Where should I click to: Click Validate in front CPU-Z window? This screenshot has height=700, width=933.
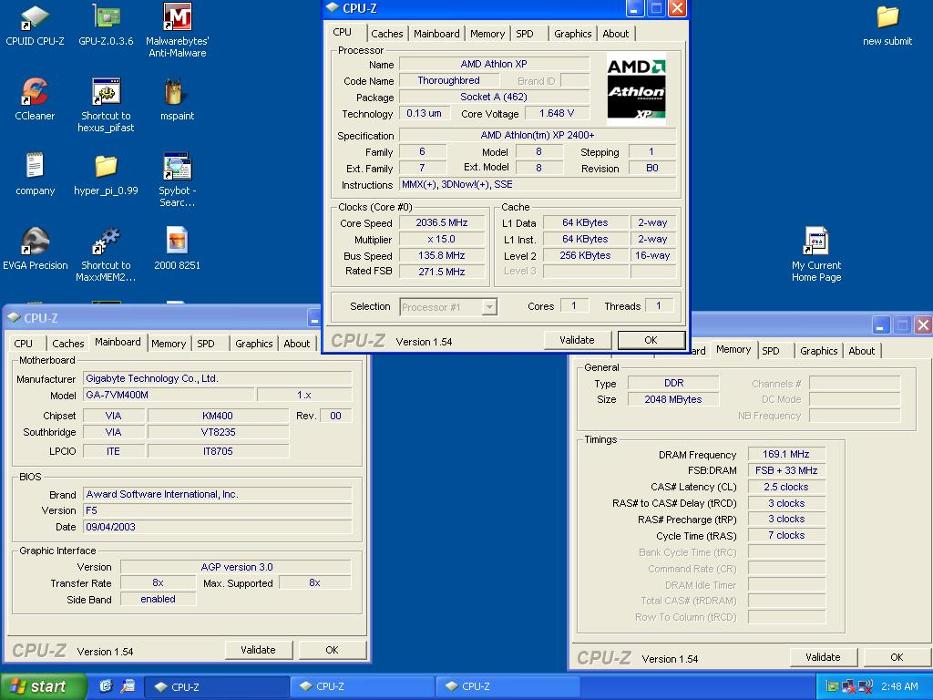577,340
